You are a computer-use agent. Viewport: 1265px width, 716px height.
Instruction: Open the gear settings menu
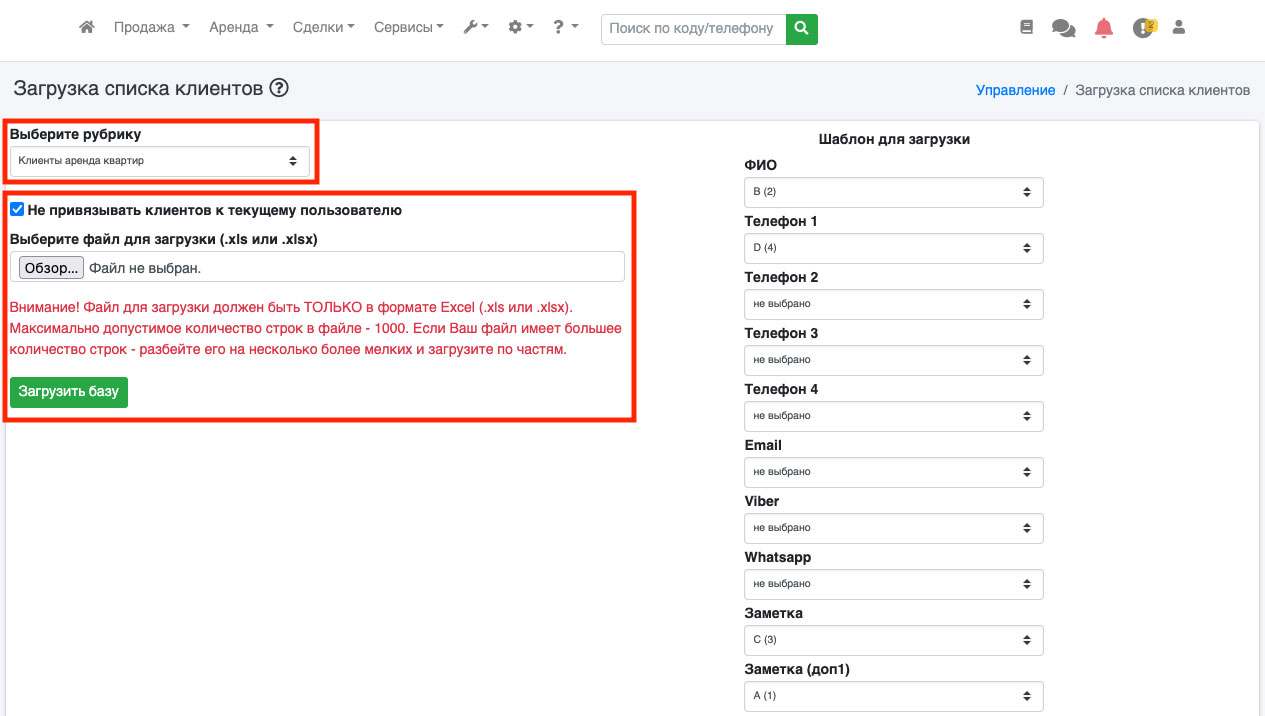click(520, 28)
